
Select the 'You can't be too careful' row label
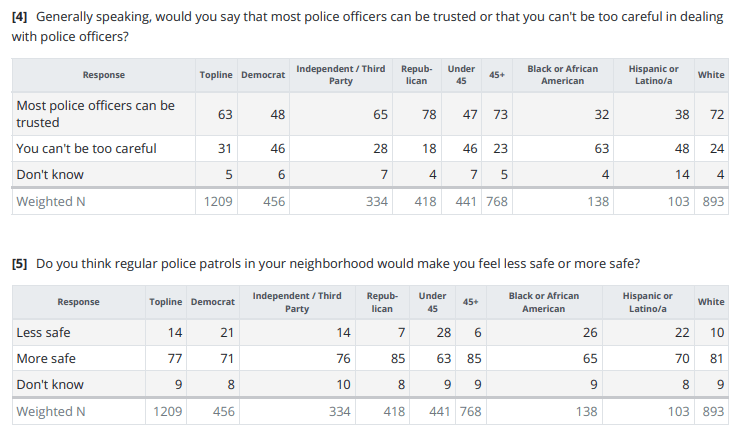tap(86, 148)
